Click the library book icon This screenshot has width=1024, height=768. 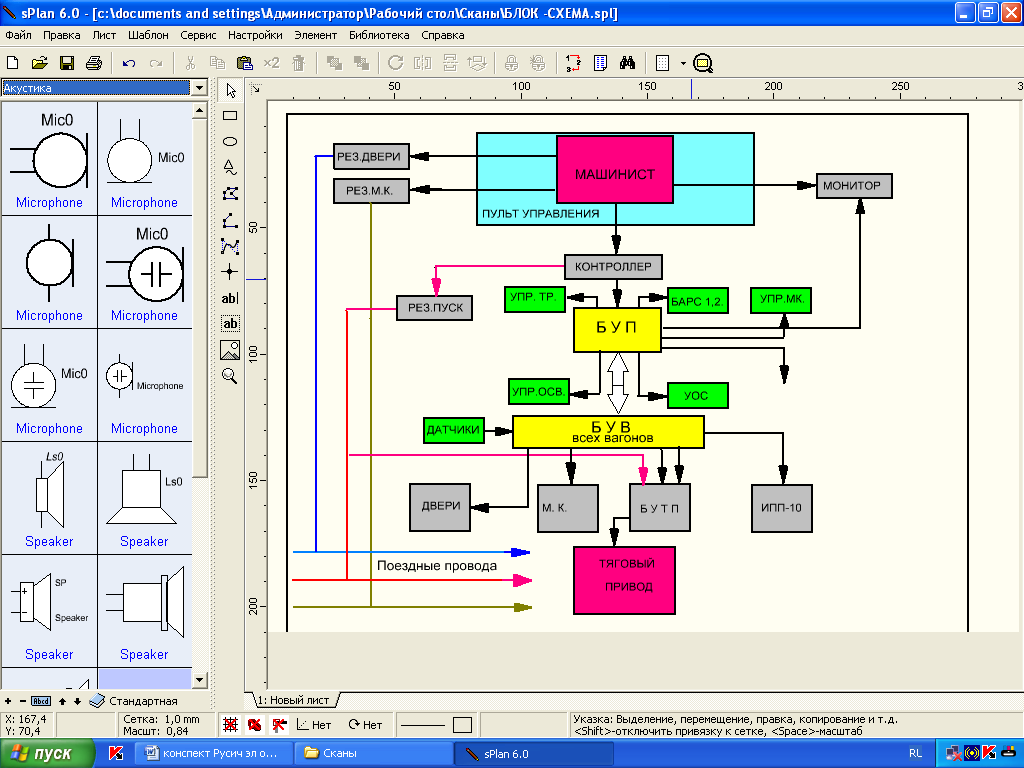tap(97, 701)
